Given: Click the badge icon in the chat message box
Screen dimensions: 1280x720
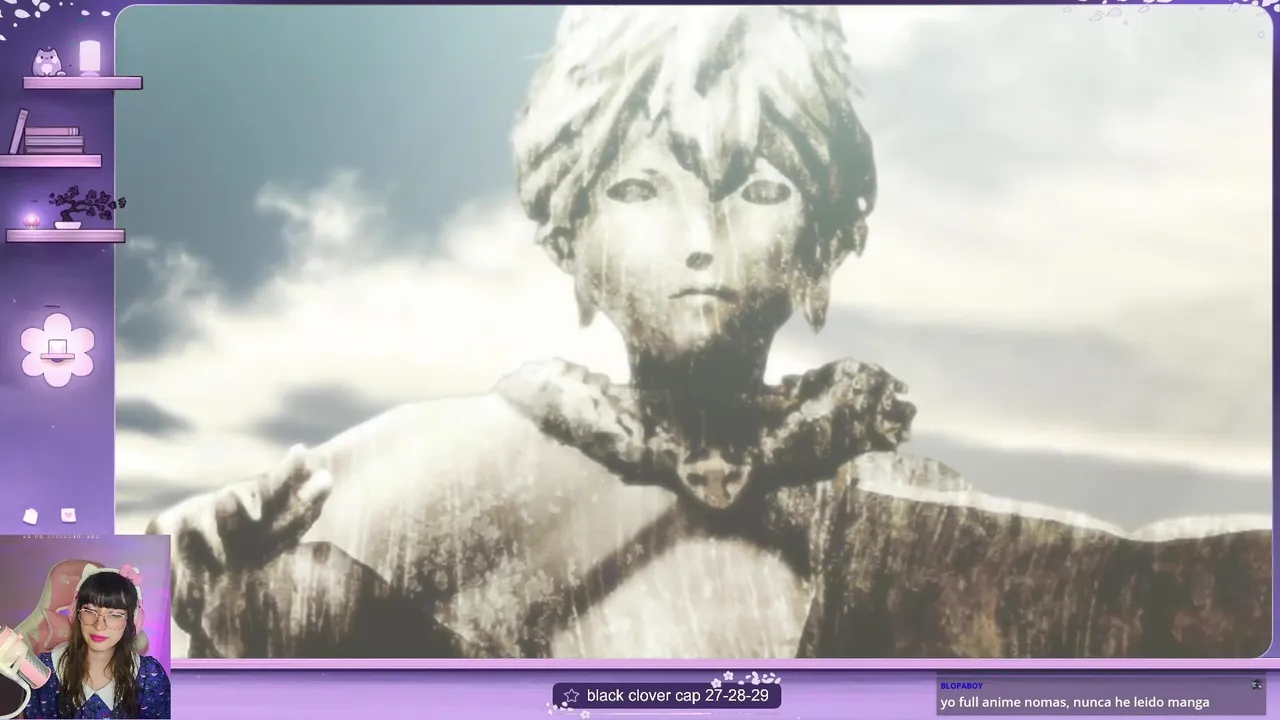Looking at the screenshot, I should pyautogui.click(x=1257, y=685).
